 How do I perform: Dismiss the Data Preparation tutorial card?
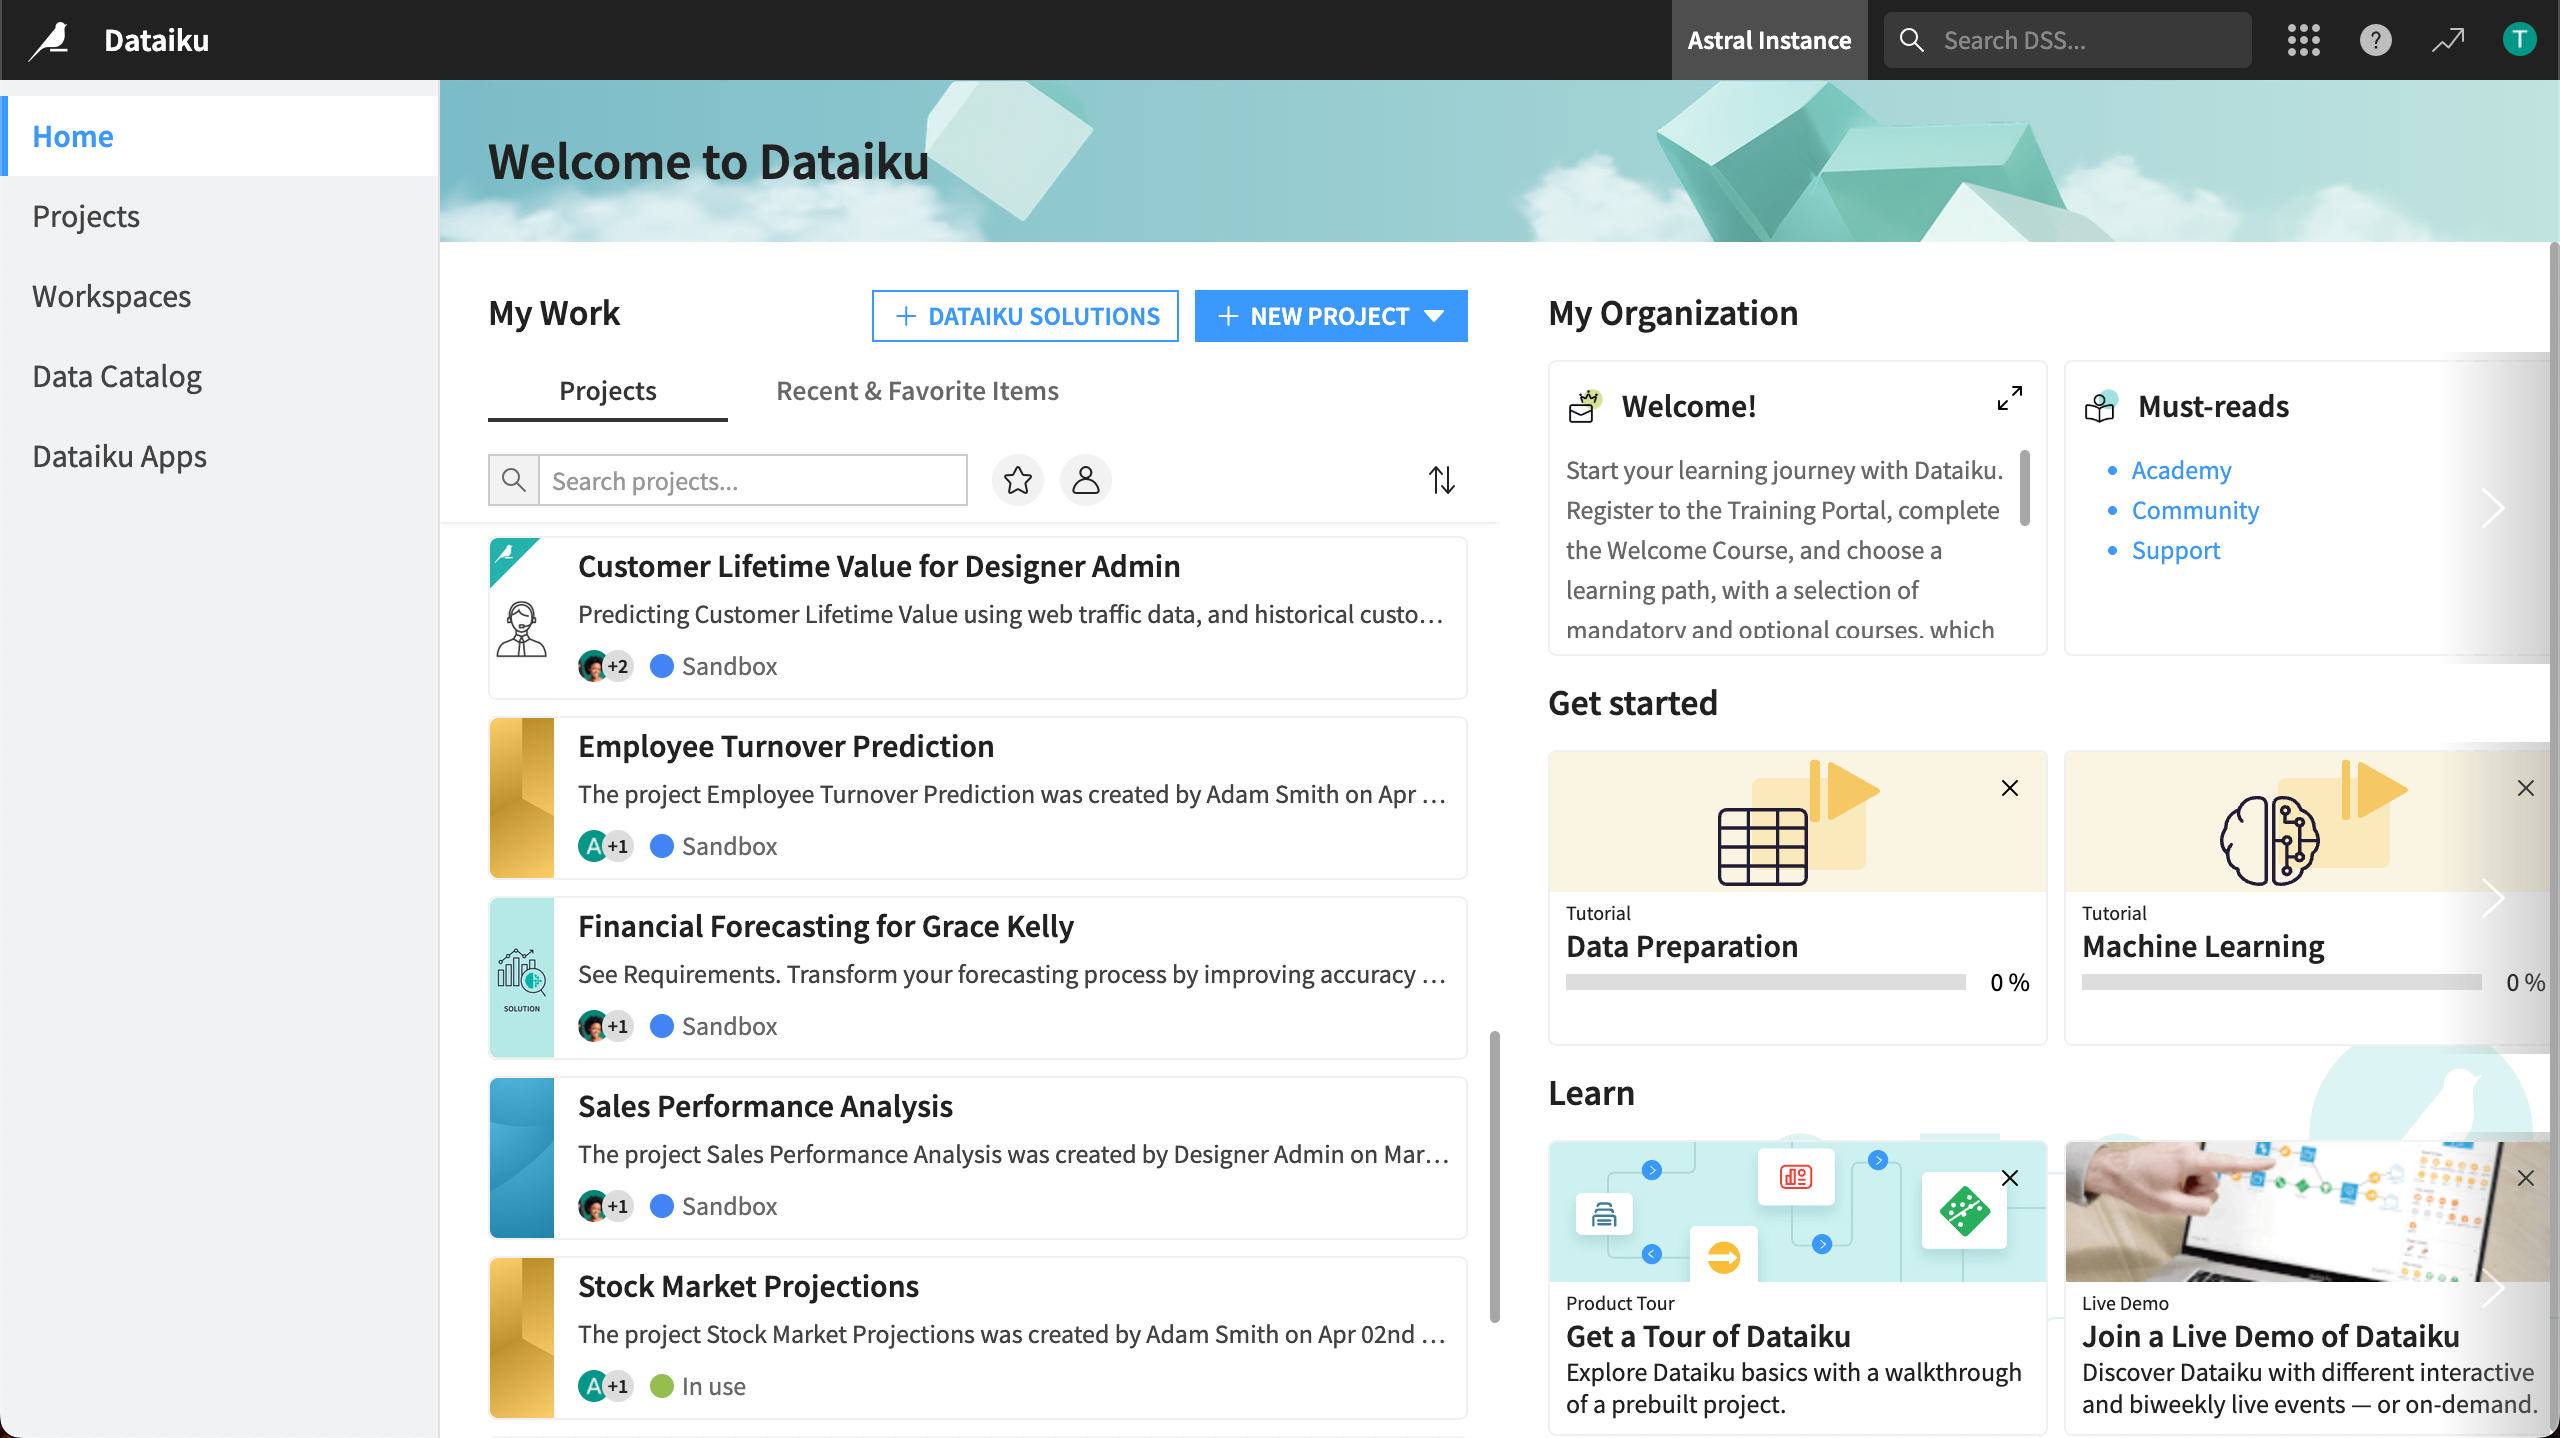[2011, 788]
